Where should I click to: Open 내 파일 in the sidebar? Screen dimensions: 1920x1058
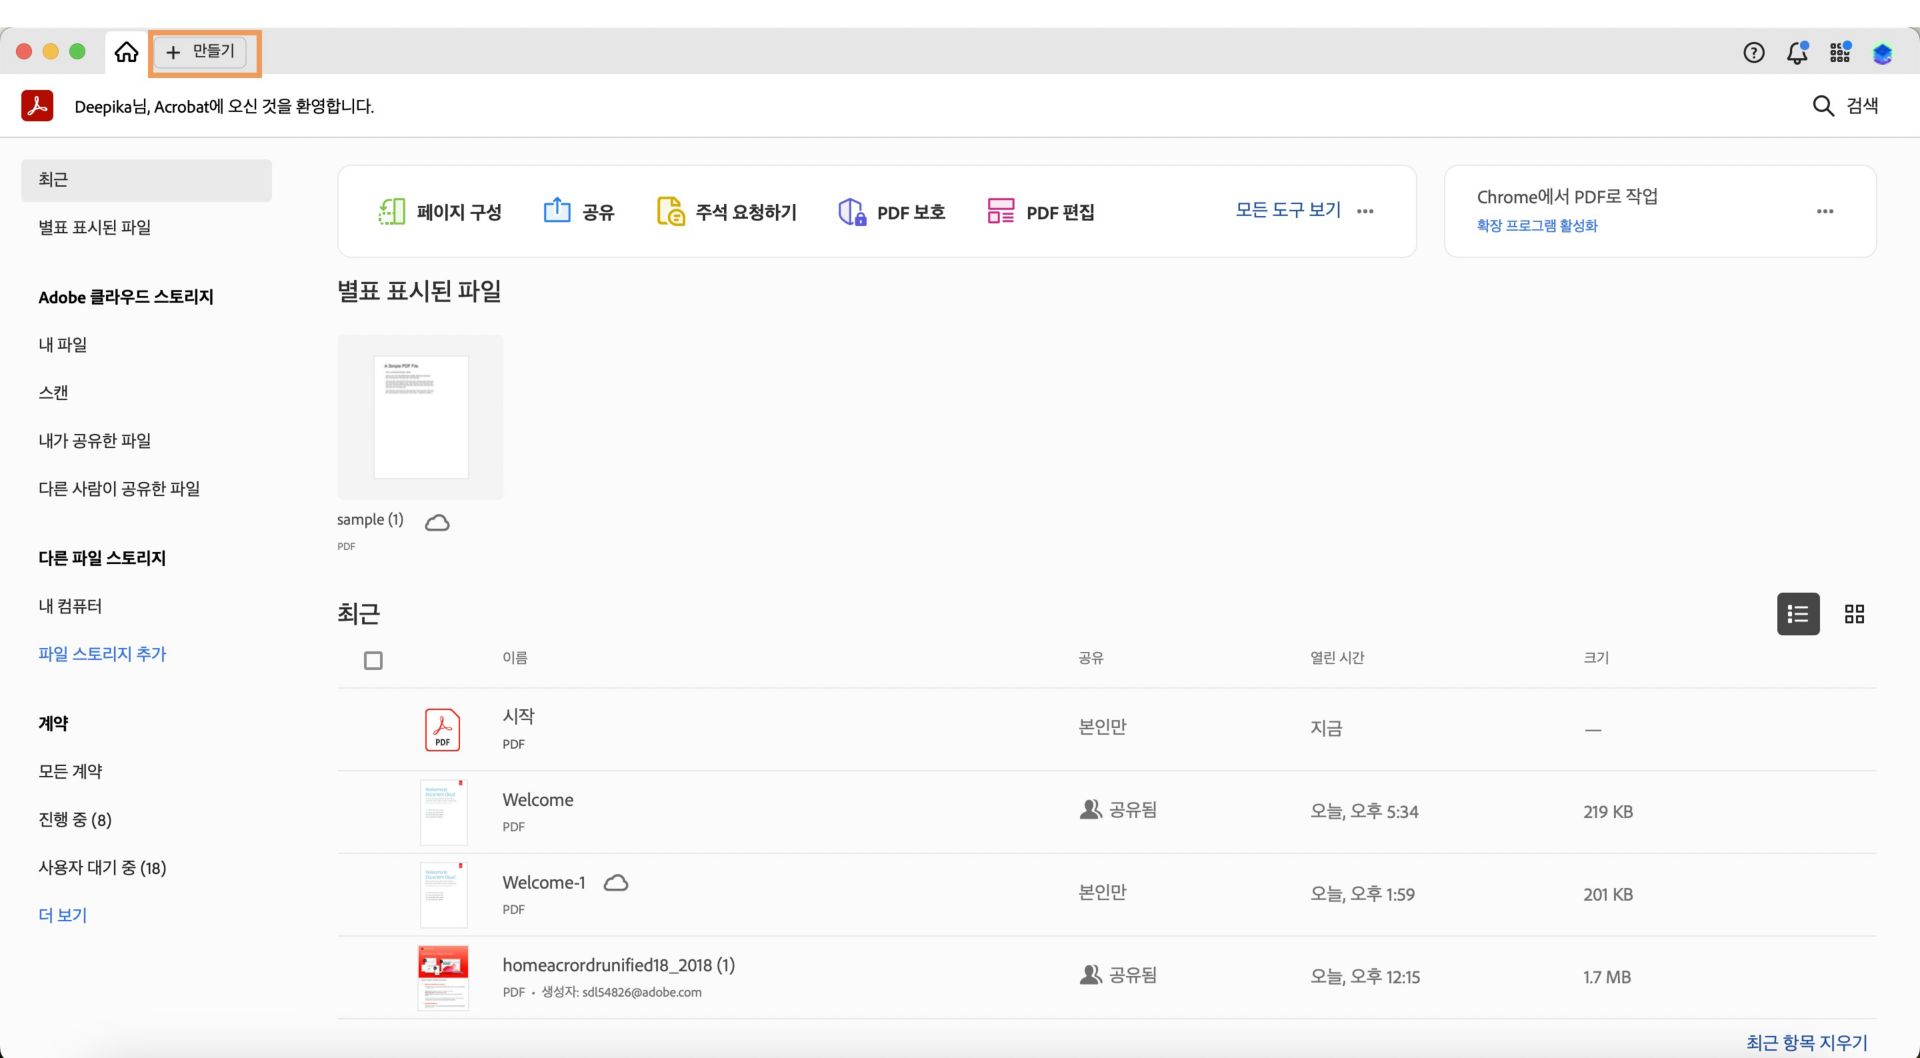coord(63,345)
